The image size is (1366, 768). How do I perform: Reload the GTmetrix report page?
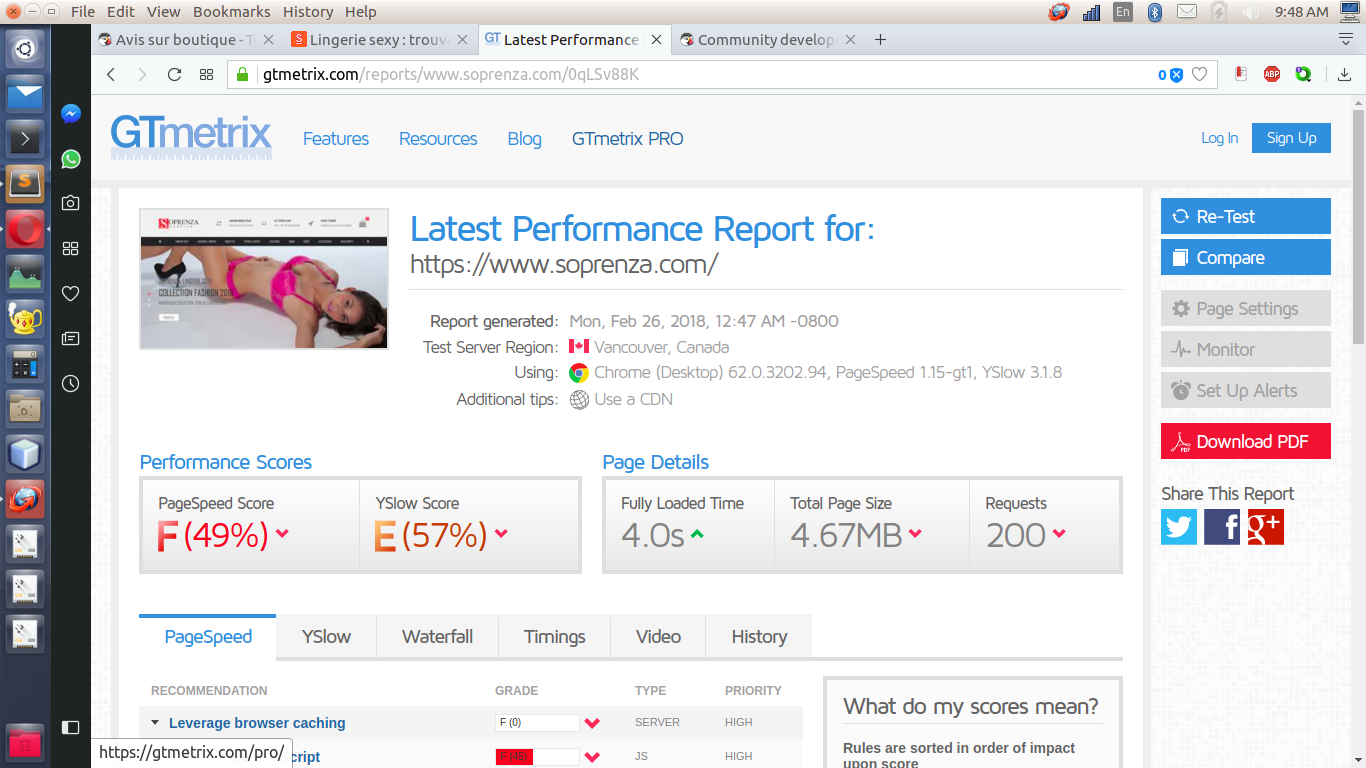tap(174, 74)
